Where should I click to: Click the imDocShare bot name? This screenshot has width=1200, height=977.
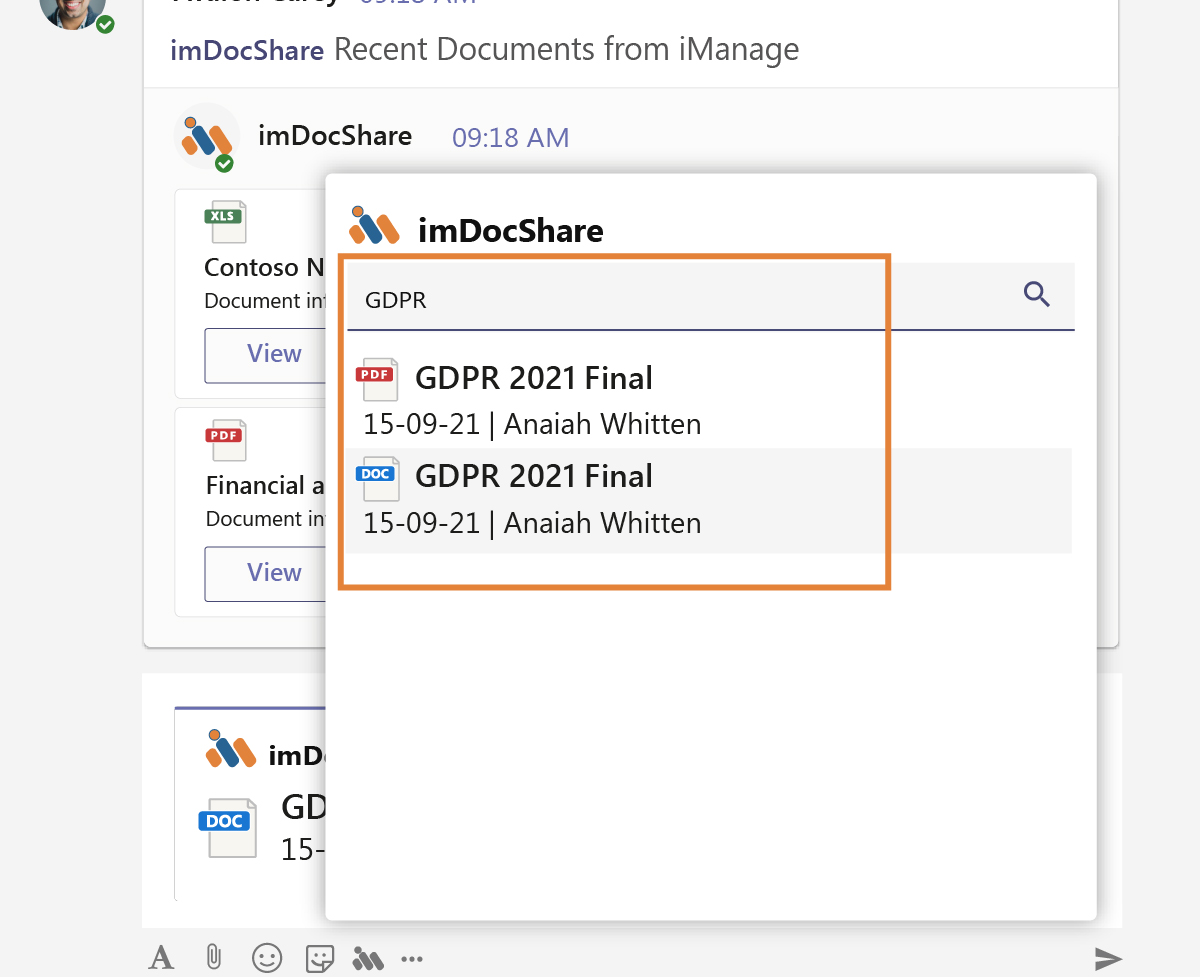tap(335, 136)
